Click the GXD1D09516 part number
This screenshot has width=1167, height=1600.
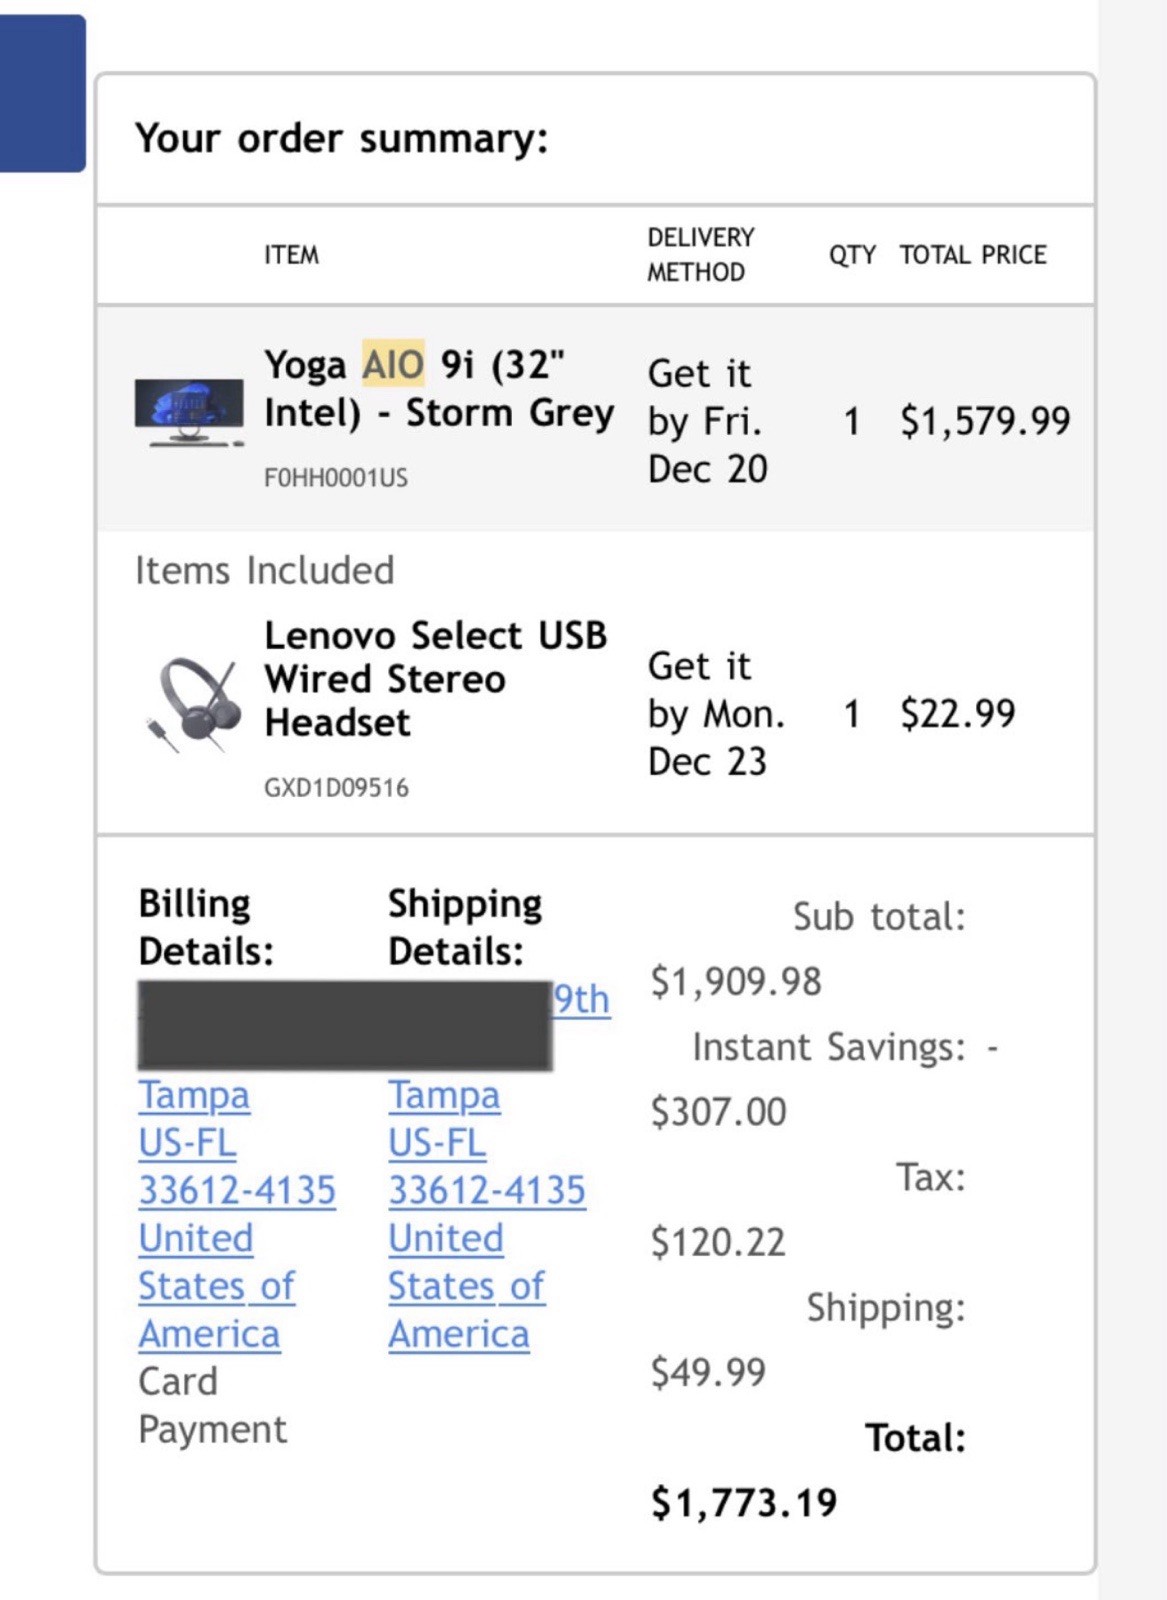point(336,787)
